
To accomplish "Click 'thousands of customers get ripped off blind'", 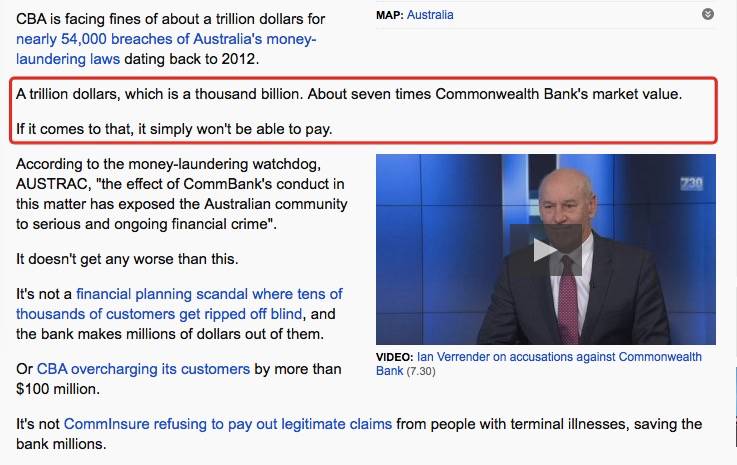I will [159, 314].
